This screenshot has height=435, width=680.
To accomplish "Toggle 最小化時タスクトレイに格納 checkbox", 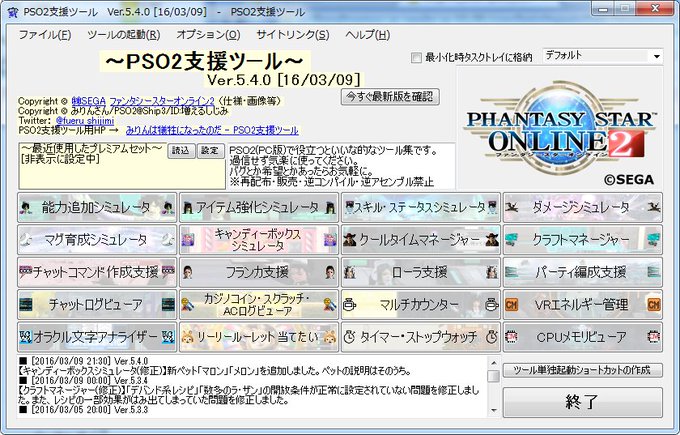I will (416, 57).
